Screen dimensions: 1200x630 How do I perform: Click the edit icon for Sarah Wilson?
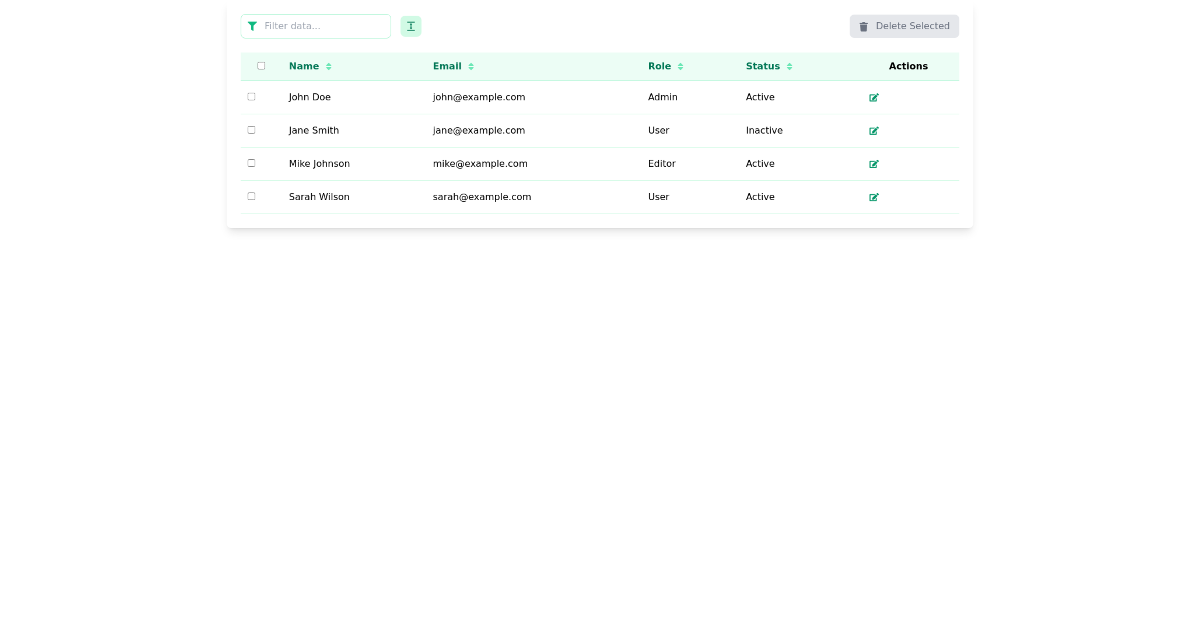(x=874, y=197)
